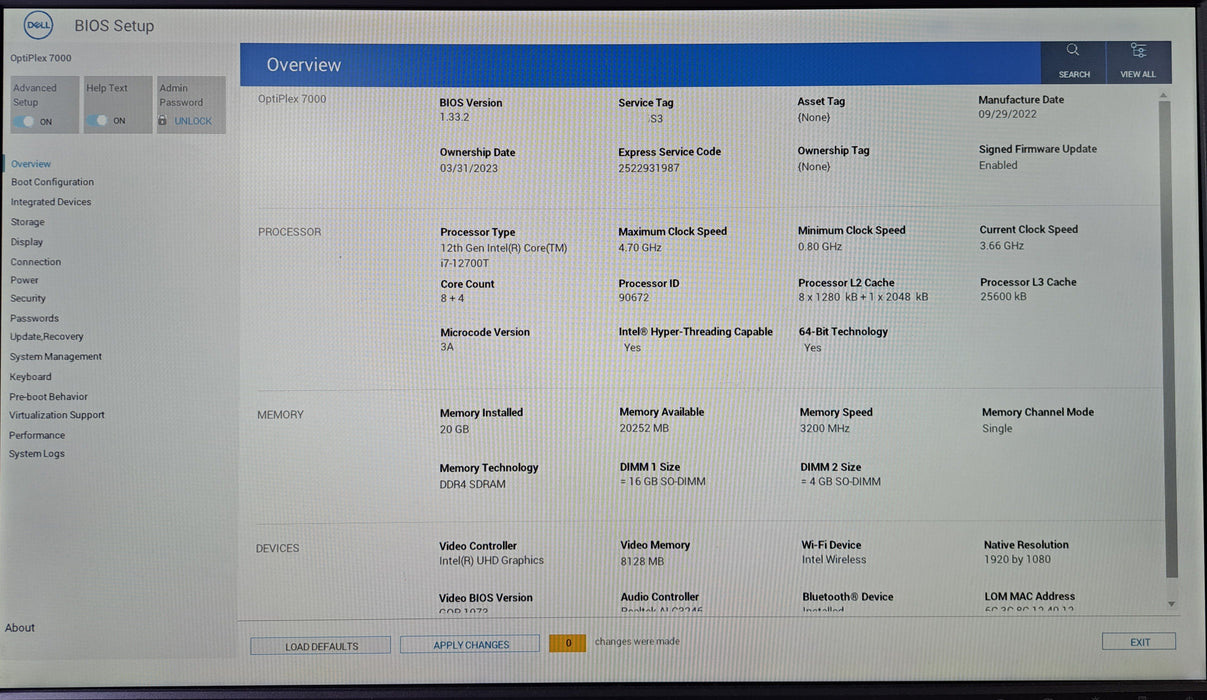Click Core Count value 8 + 4
The height and width of the screenshot is (700, 1207).
(x=453, y=299)
